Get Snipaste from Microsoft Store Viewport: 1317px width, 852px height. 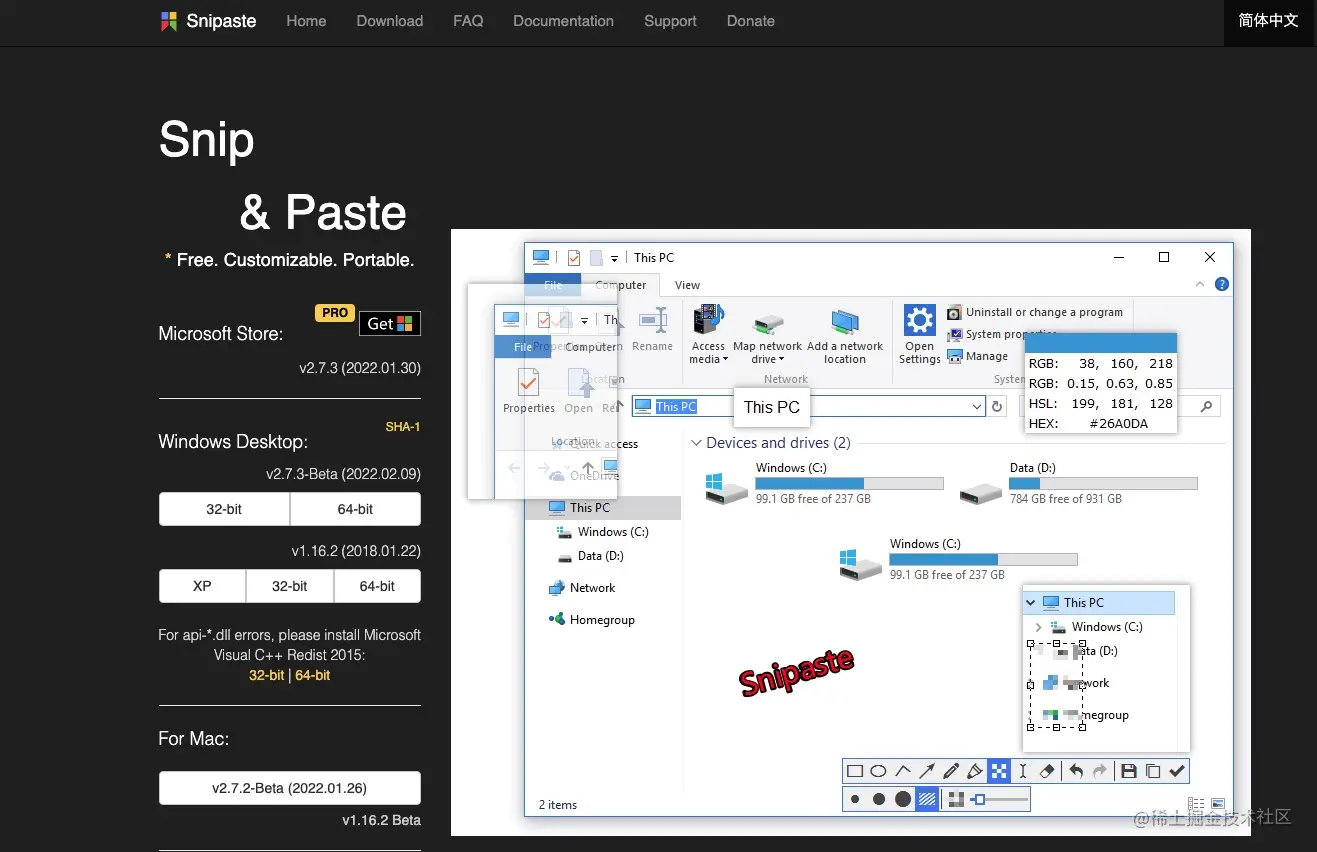(390, 323)
